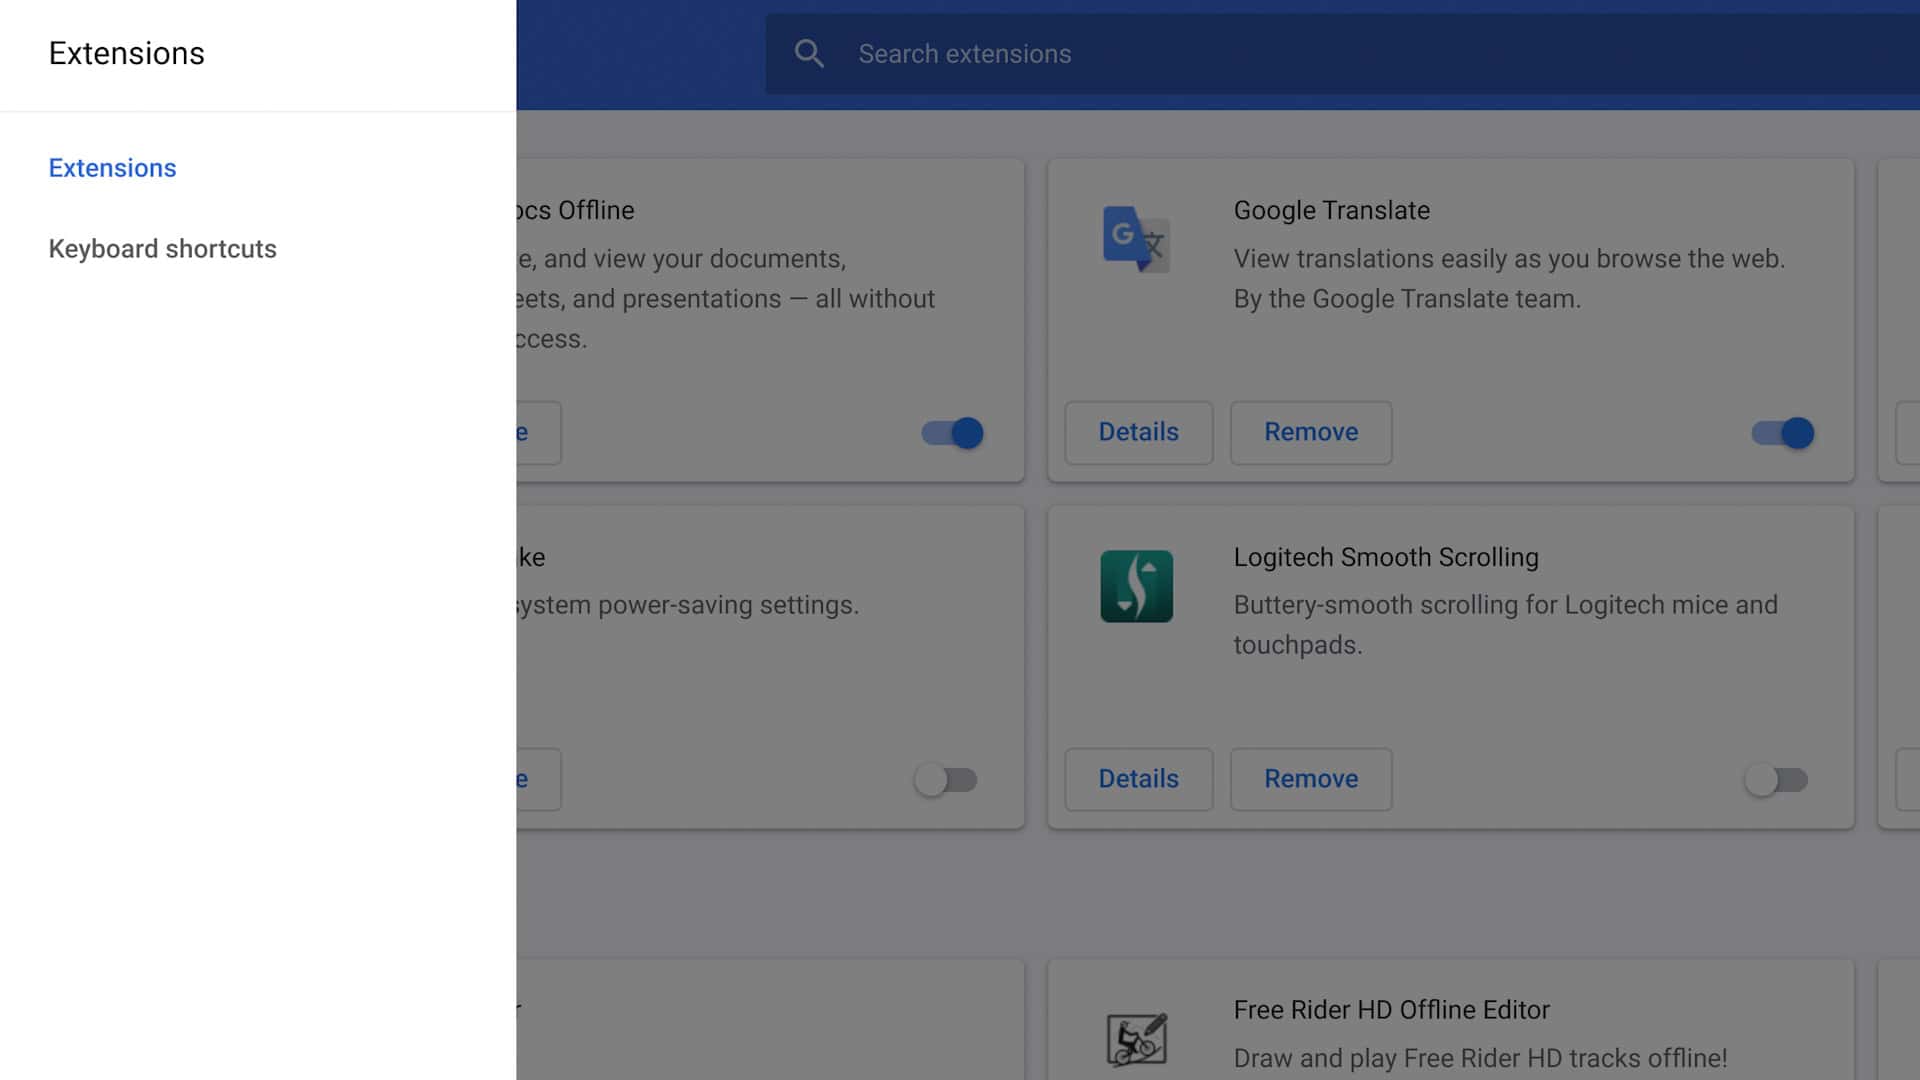Image resolution: width=1920 pixels, height=1080 pixels.
Task: Enable the Logitech Smooth Scrolling toggle
Action: pyautogui.click(x=1775, y=780)
